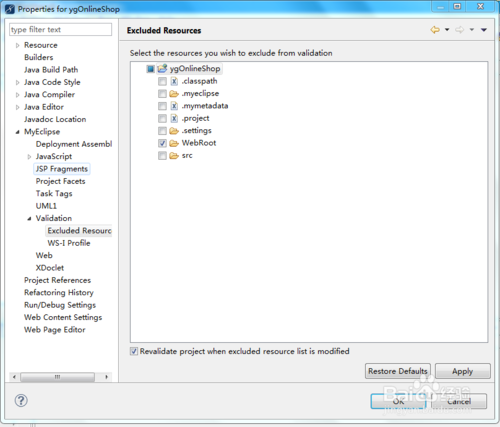Check the .myeclipse checkbox
The height and width of the screenshot is (427, 500).
[162, 94]
